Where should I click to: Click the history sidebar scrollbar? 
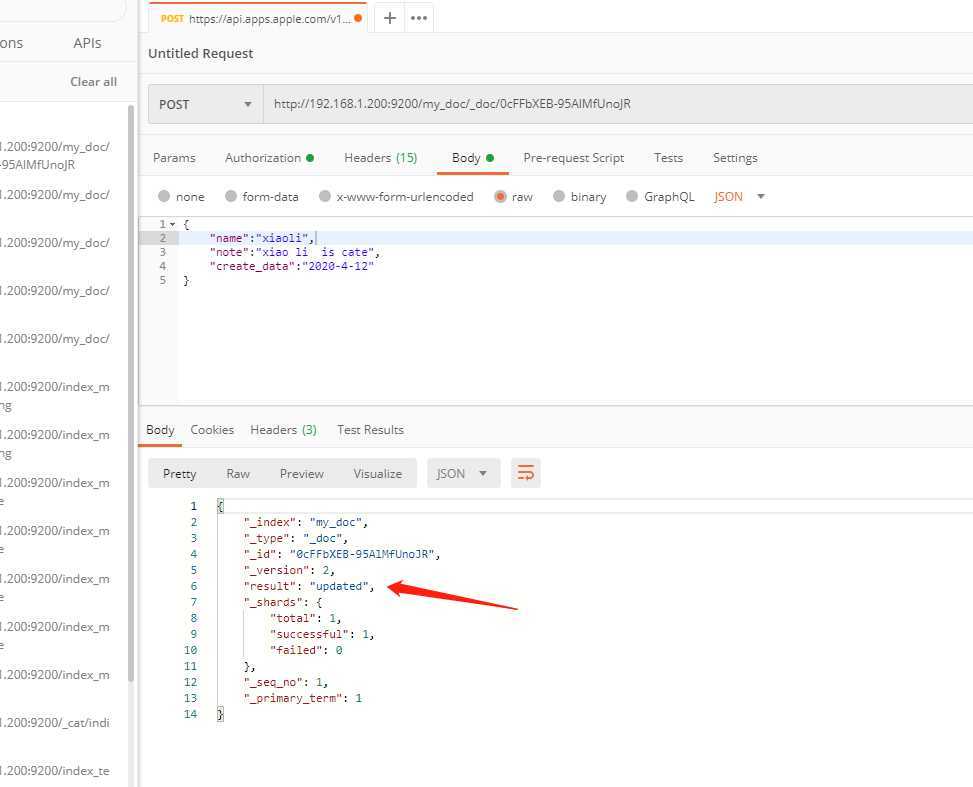click(x=131, y=394)
